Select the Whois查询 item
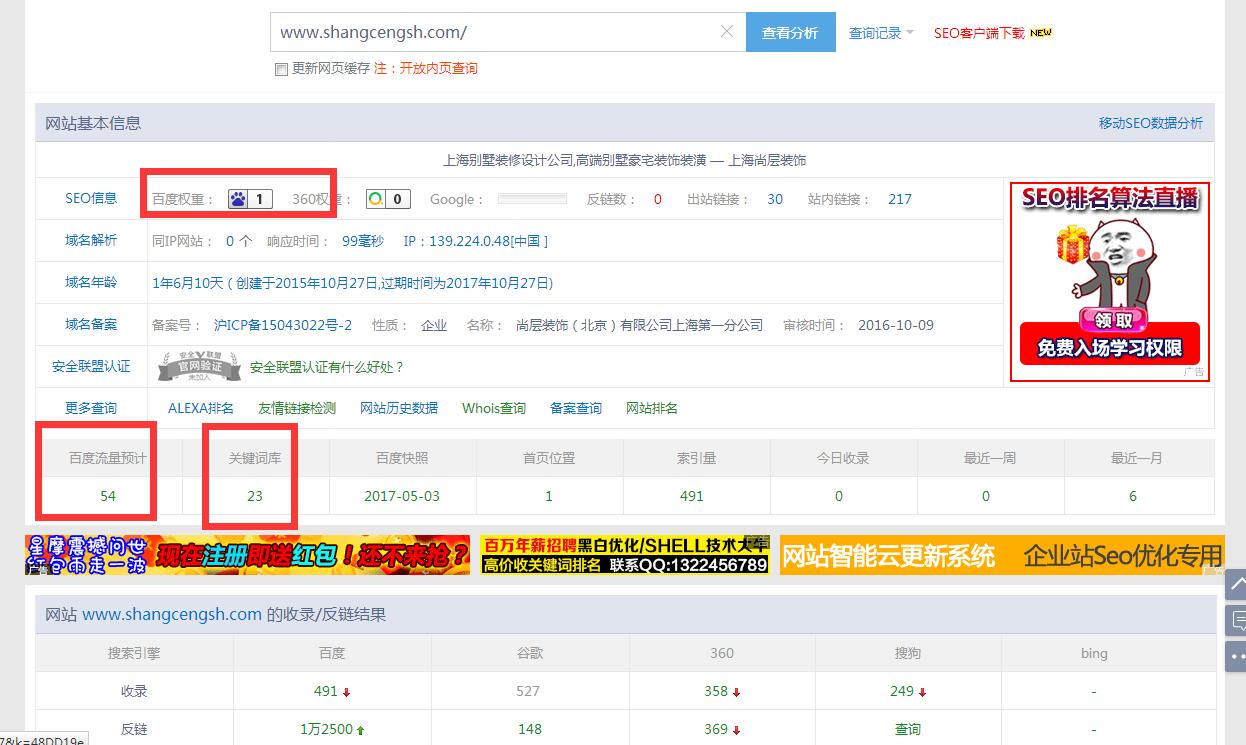Image resolution: width=1246 pixels, height=745 pixels. pos(494,408)
